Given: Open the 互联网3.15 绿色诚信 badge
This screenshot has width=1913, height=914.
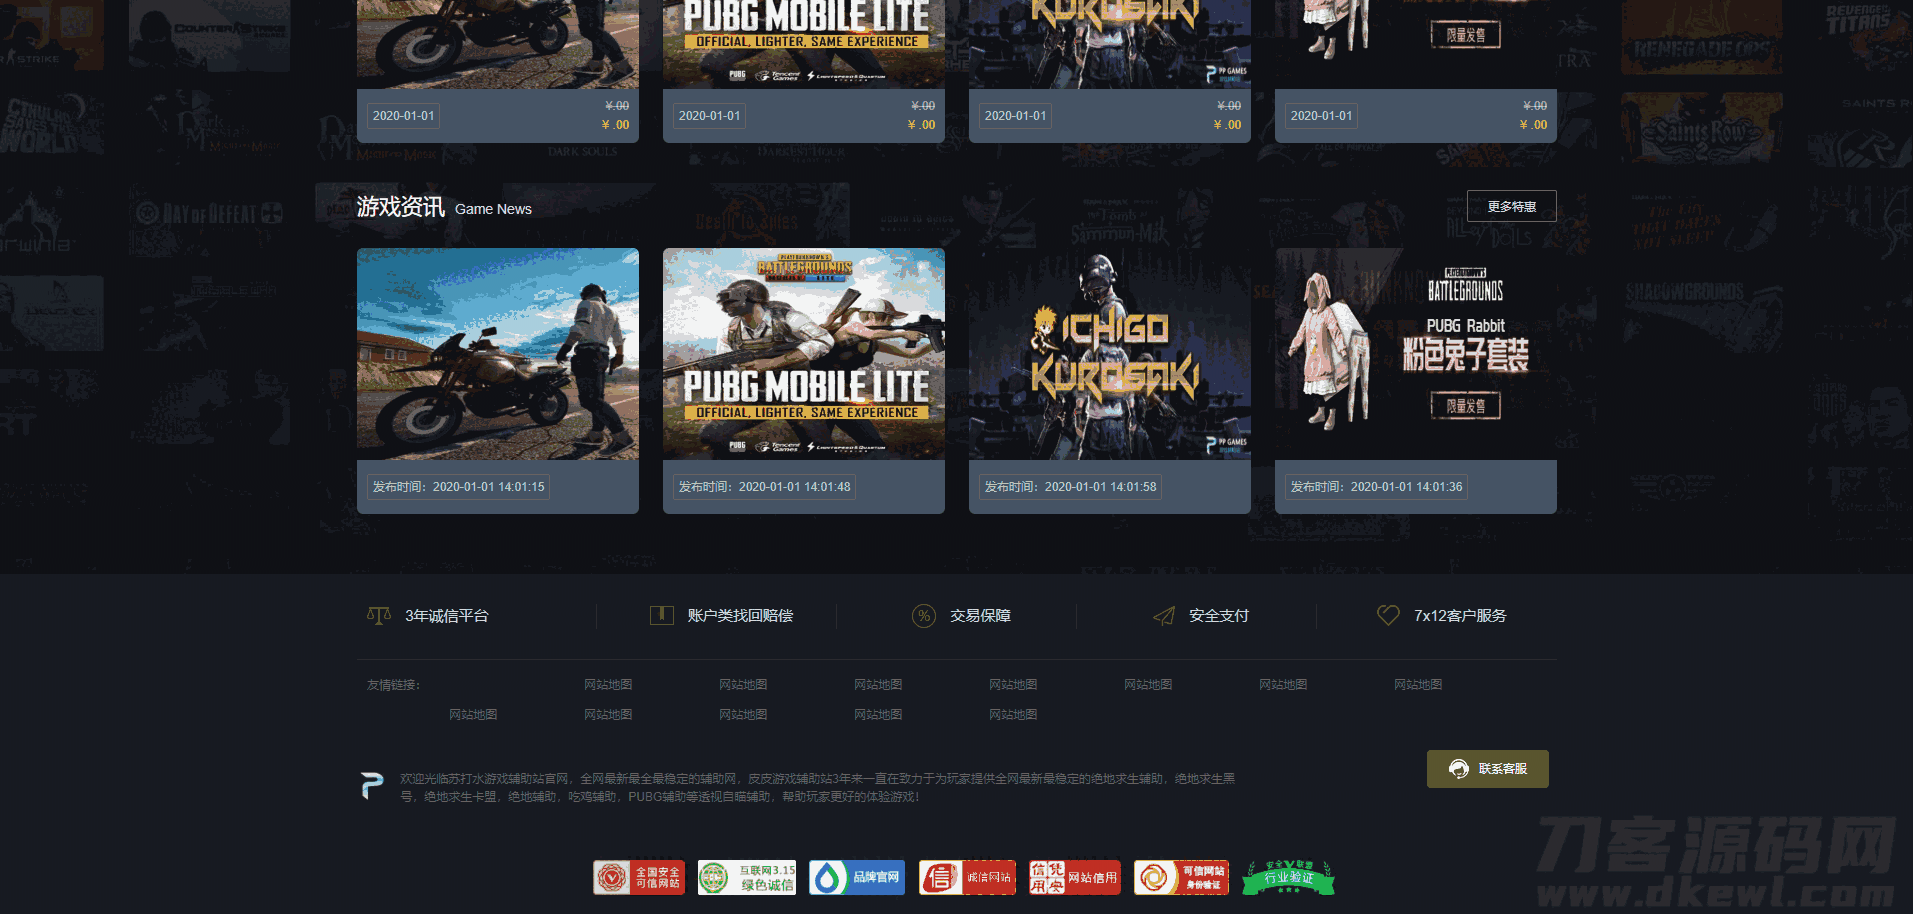Looking at the screenshot, I should [747, 877].
